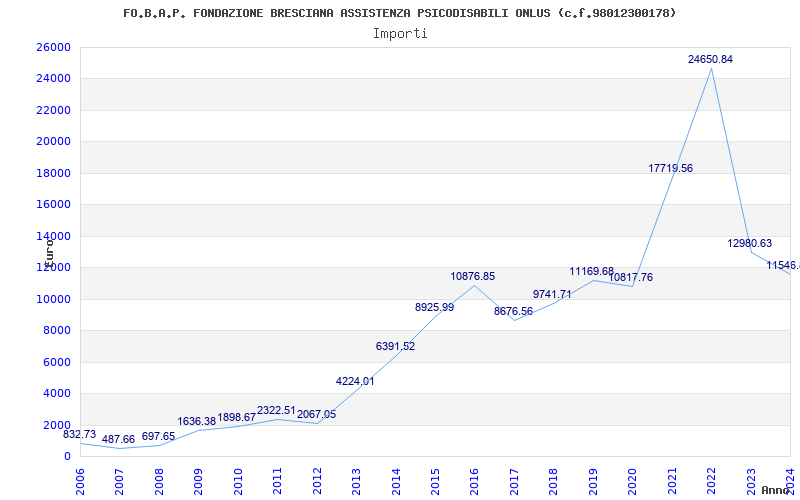Click the x-axis year 2009
800x500 pixels.
point(198,480)
